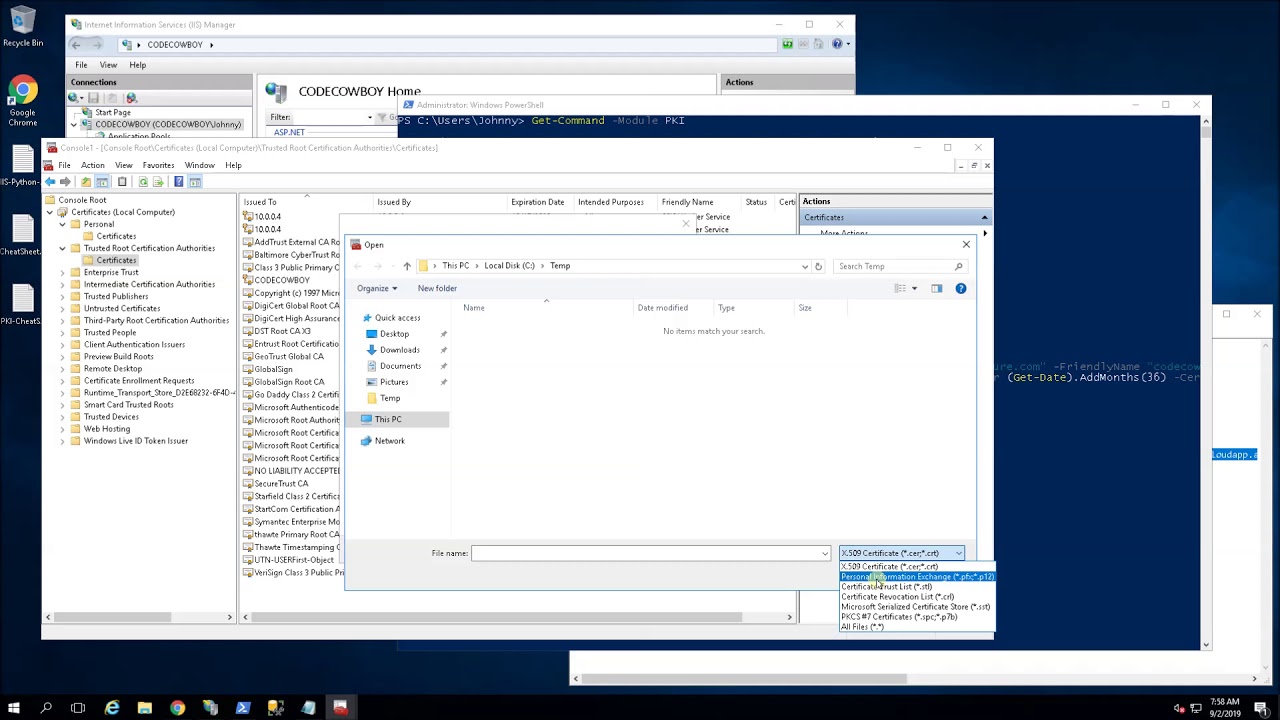Toggle Show/Hide Console Tree icon in Console1
The image size is (1280, 720).
[x=103, y=182]
